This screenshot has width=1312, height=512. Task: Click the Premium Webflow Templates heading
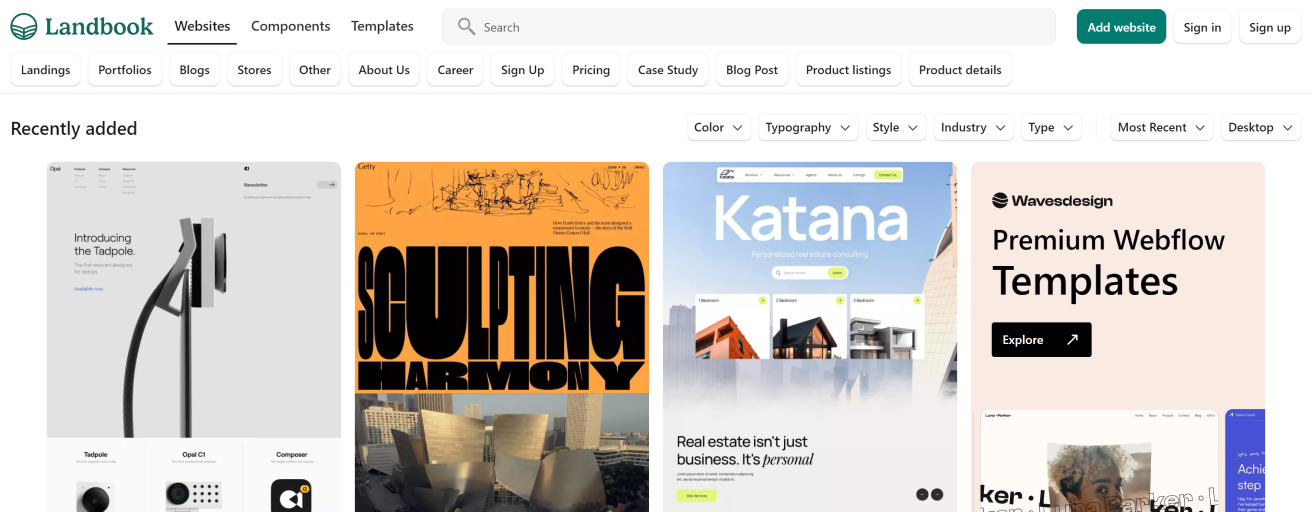click(x=1108, y=262)
